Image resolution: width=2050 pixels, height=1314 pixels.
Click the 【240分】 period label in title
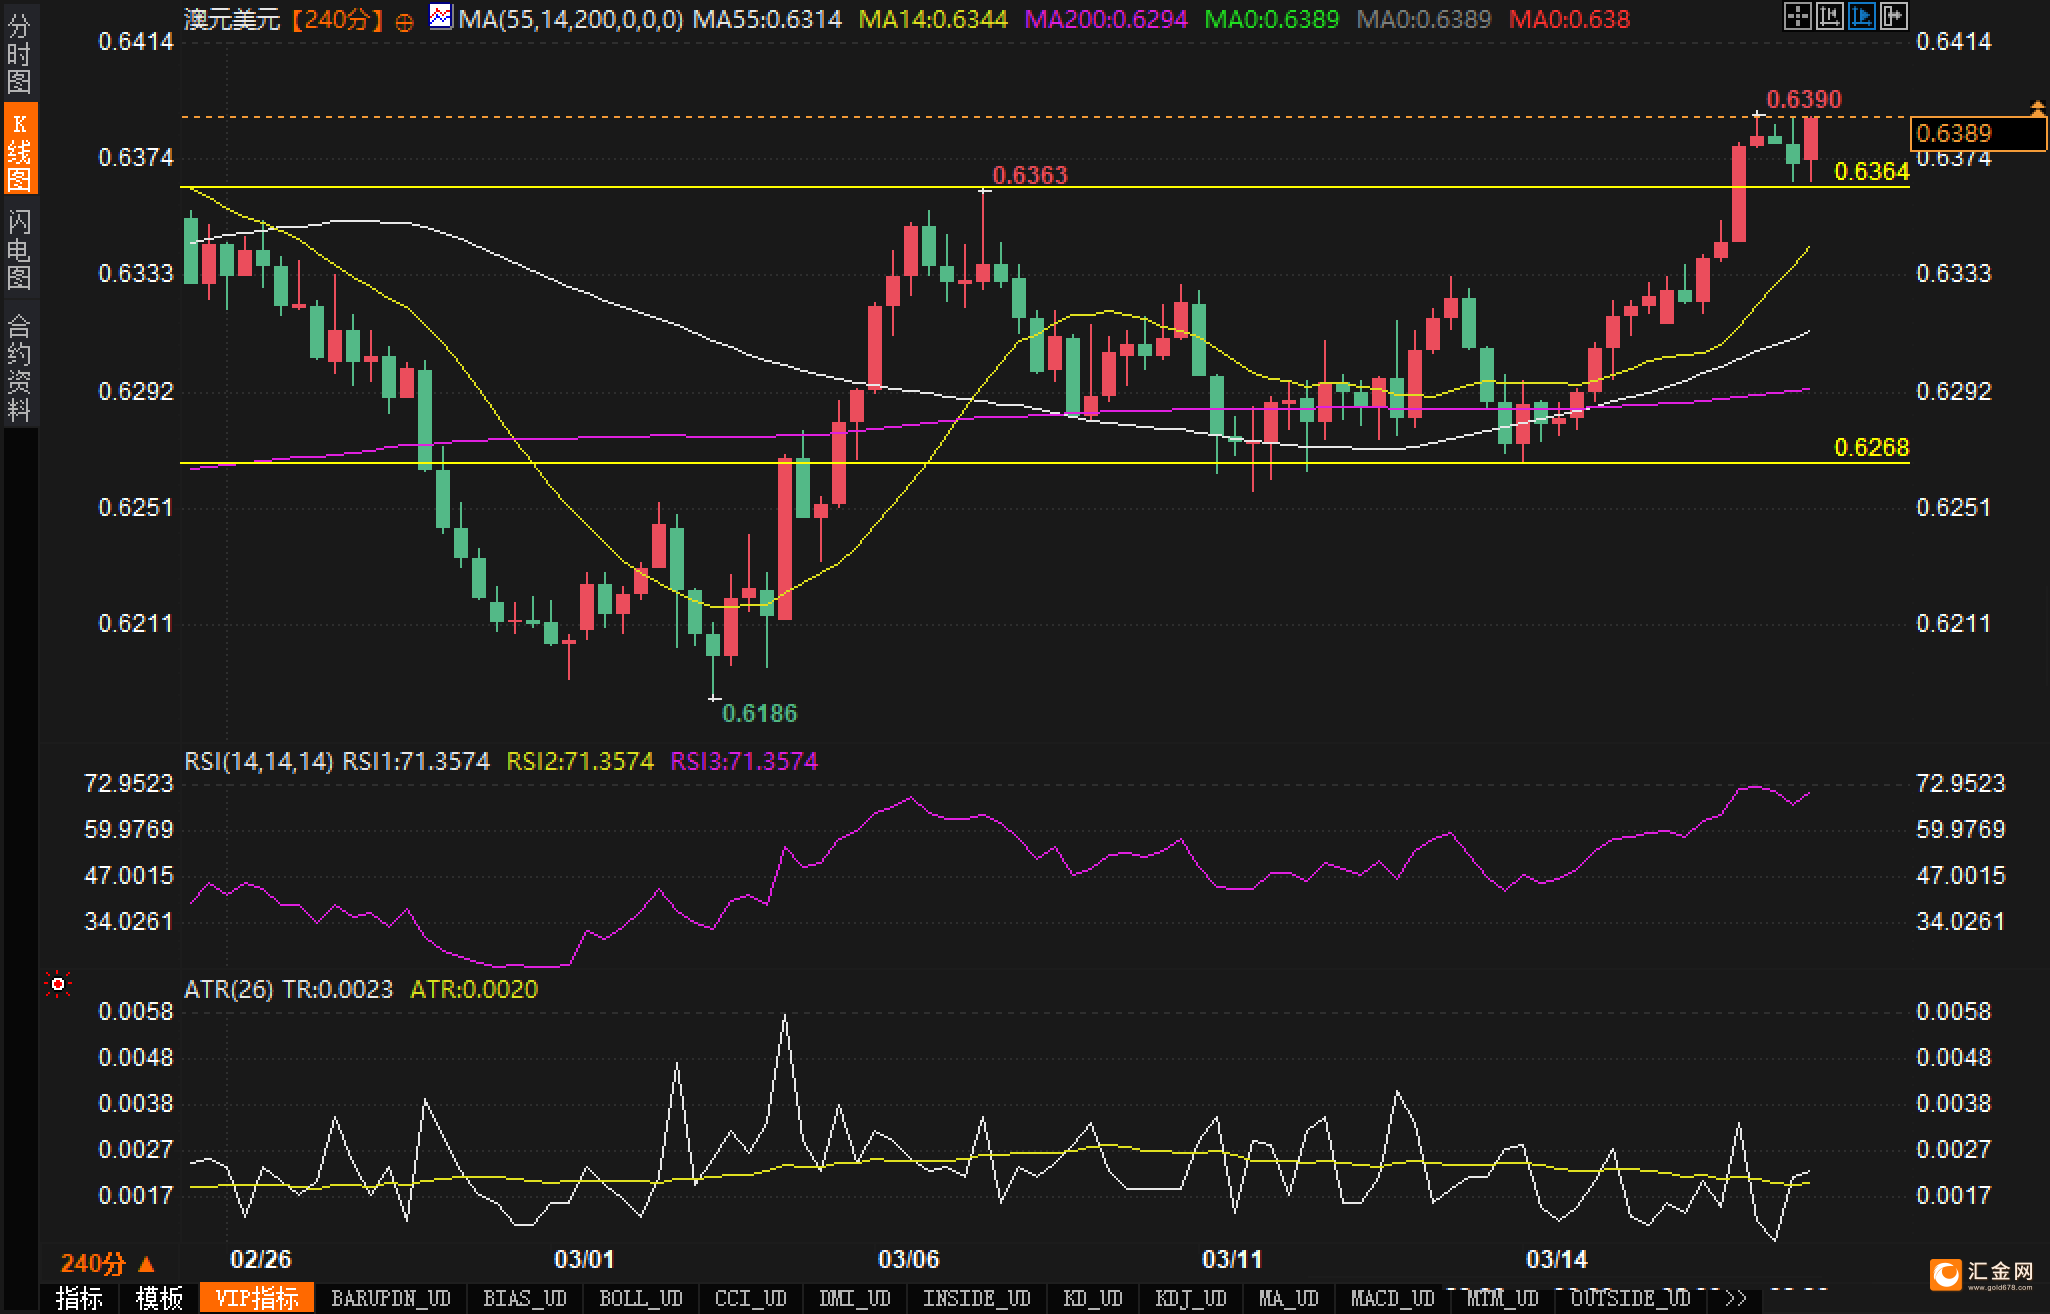coord(337,19)
